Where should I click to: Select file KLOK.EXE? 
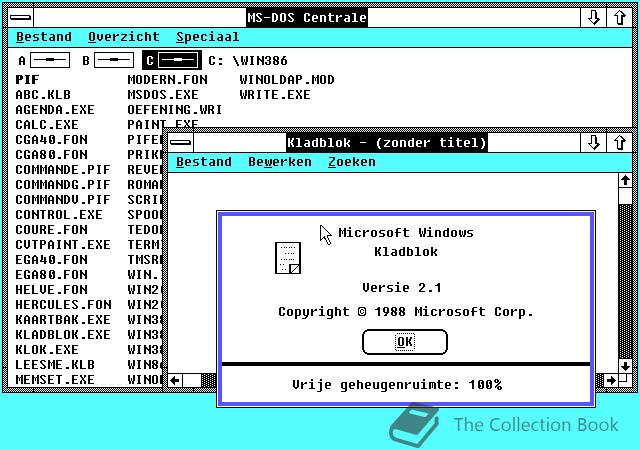(x=47, y=350)
